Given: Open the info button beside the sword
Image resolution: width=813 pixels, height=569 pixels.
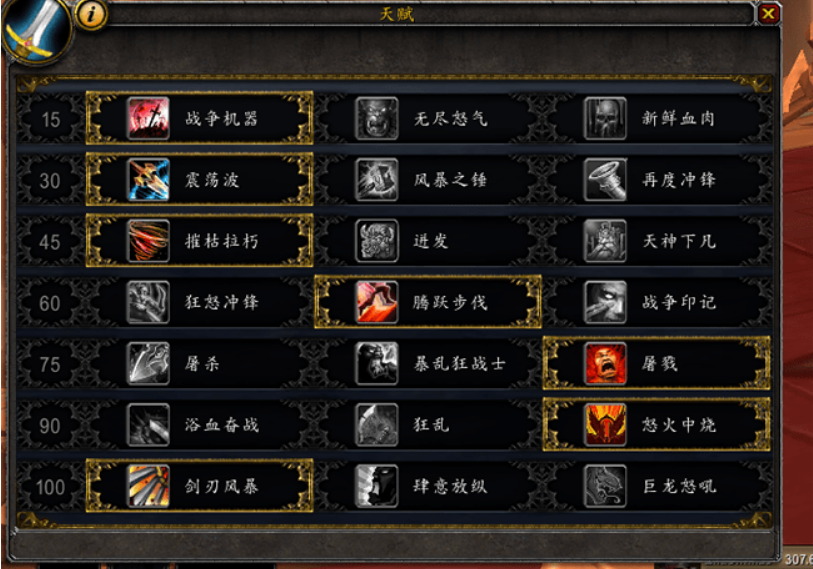Looking at the screenshot, I should [91, 14].
